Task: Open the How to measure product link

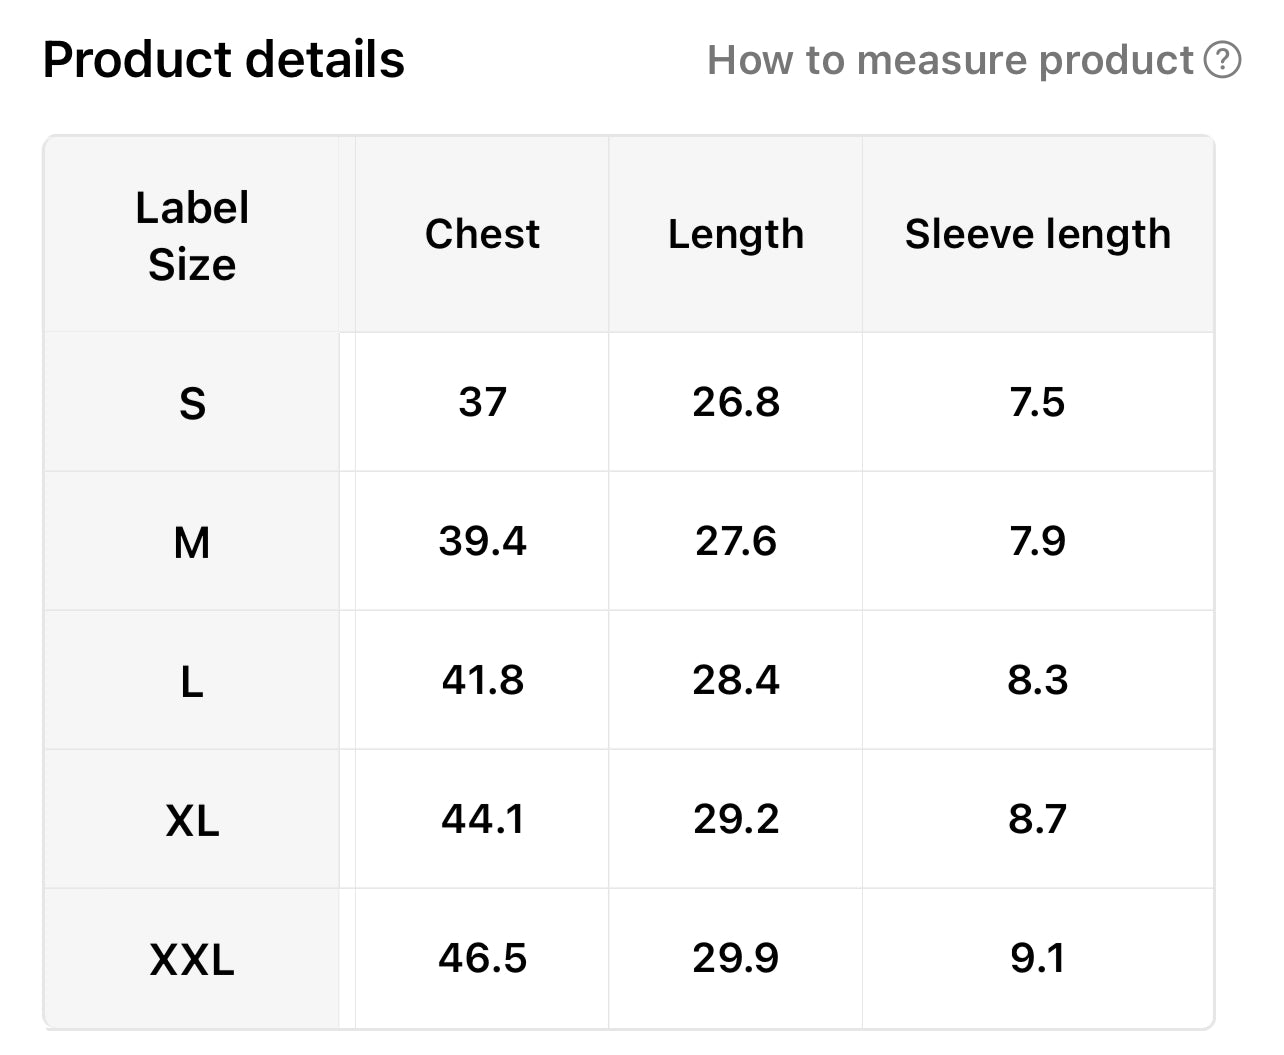Action: click(x=950, y=60)
